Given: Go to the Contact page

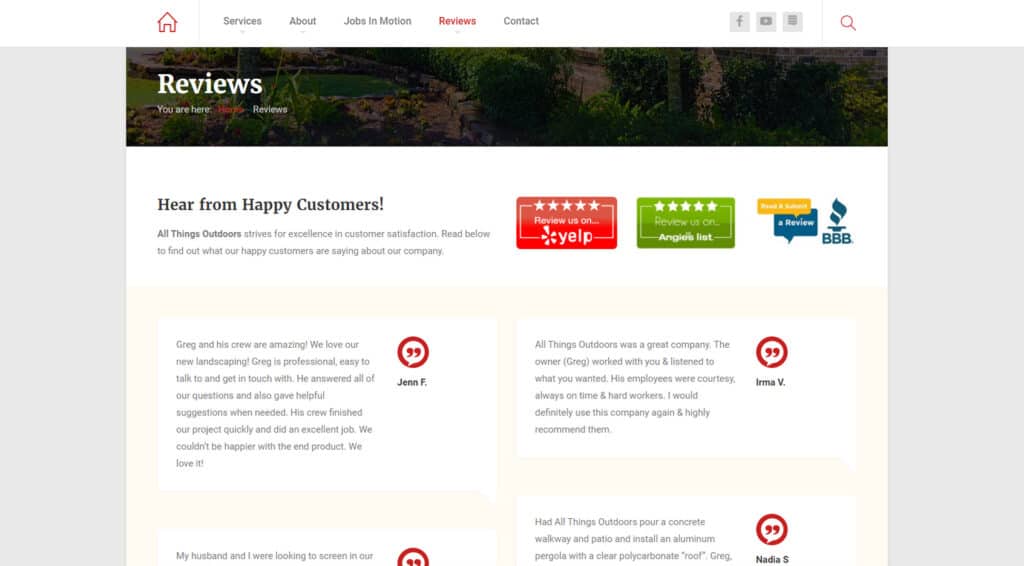Looking at the screenshot, I should 521,21.
